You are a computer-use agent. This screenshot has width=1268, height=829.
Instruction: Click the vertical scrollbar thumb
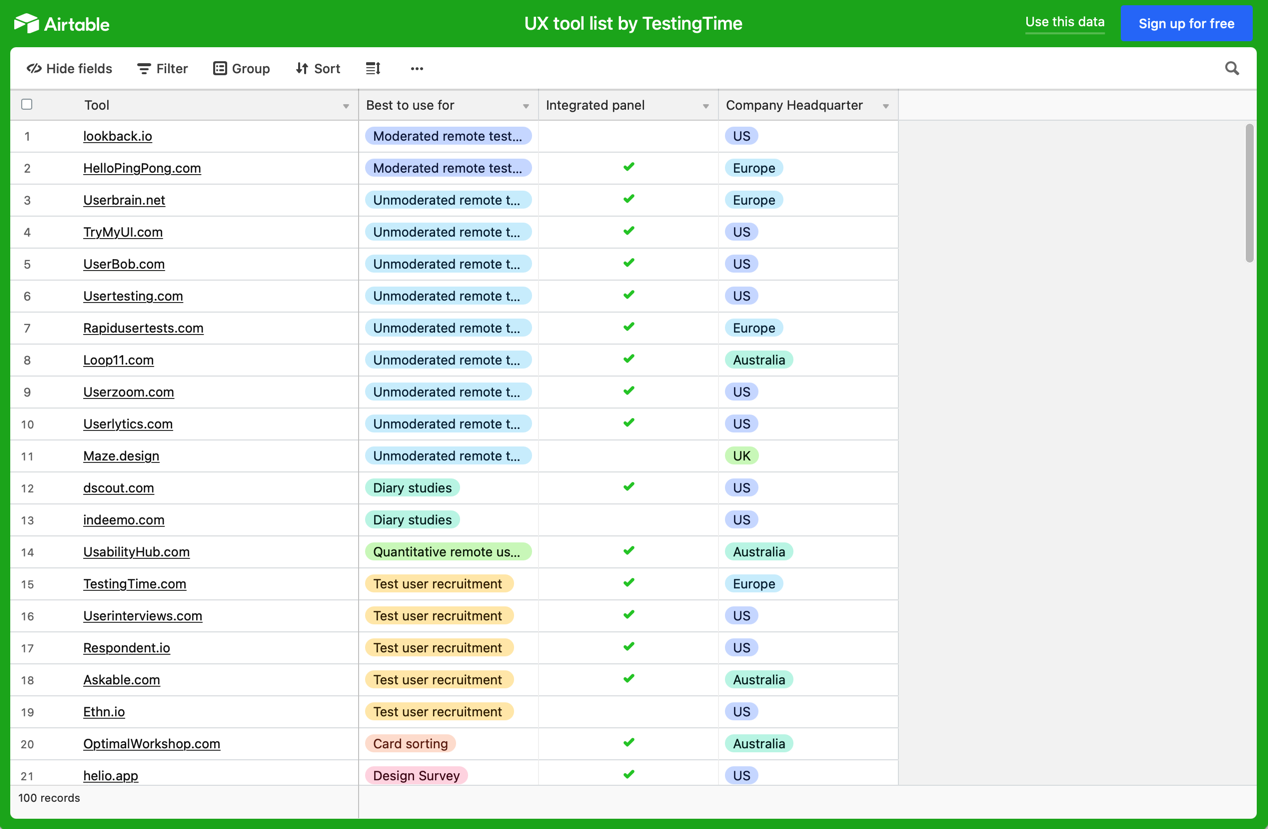(x=1249, y=193)
